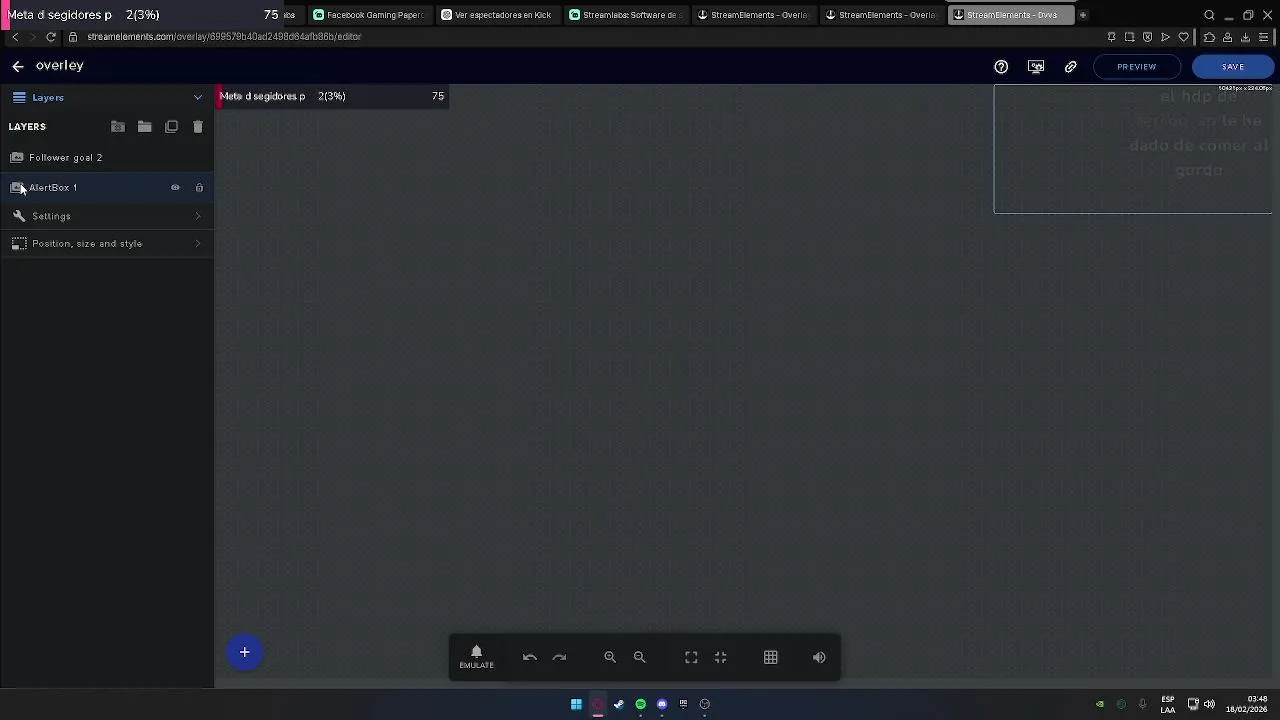The height and width of the screenshot is (720, 1280).
Task: Click the wrench Settings icon
Action: pos(19,216)
